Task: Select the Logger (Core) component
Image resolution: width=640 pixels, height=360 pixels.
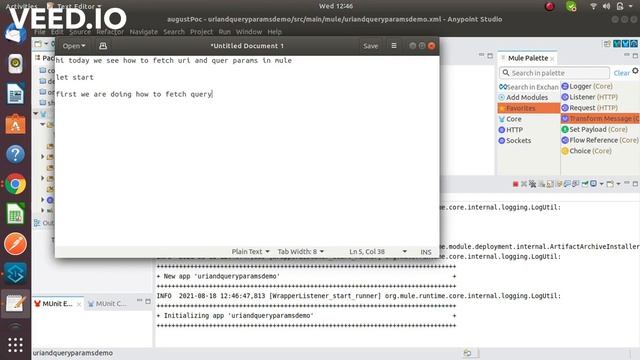Action: [x=587, y=87]
